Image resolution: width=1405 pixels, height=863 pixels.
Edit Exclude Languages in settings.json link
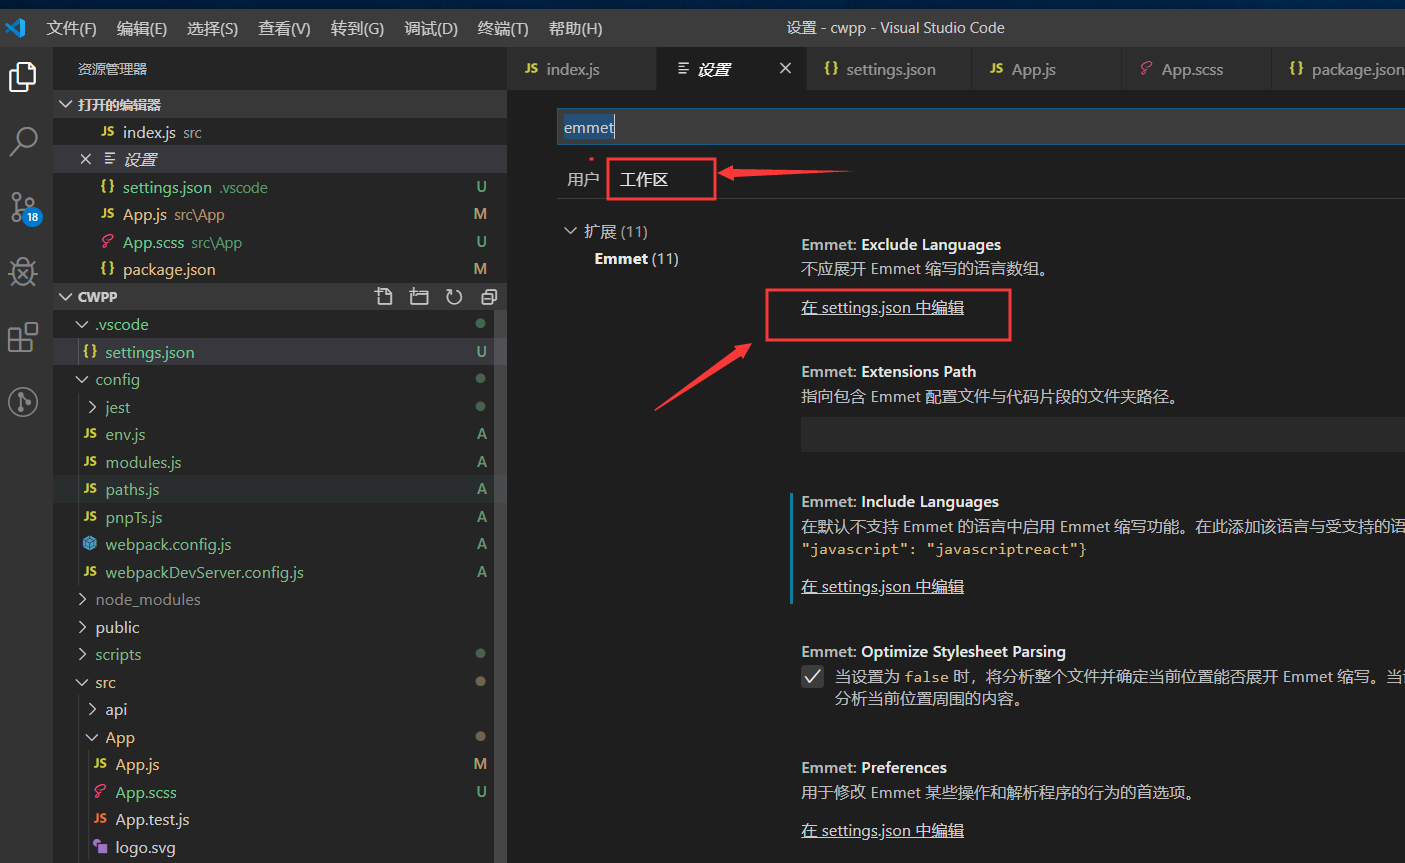pos(883,308)
